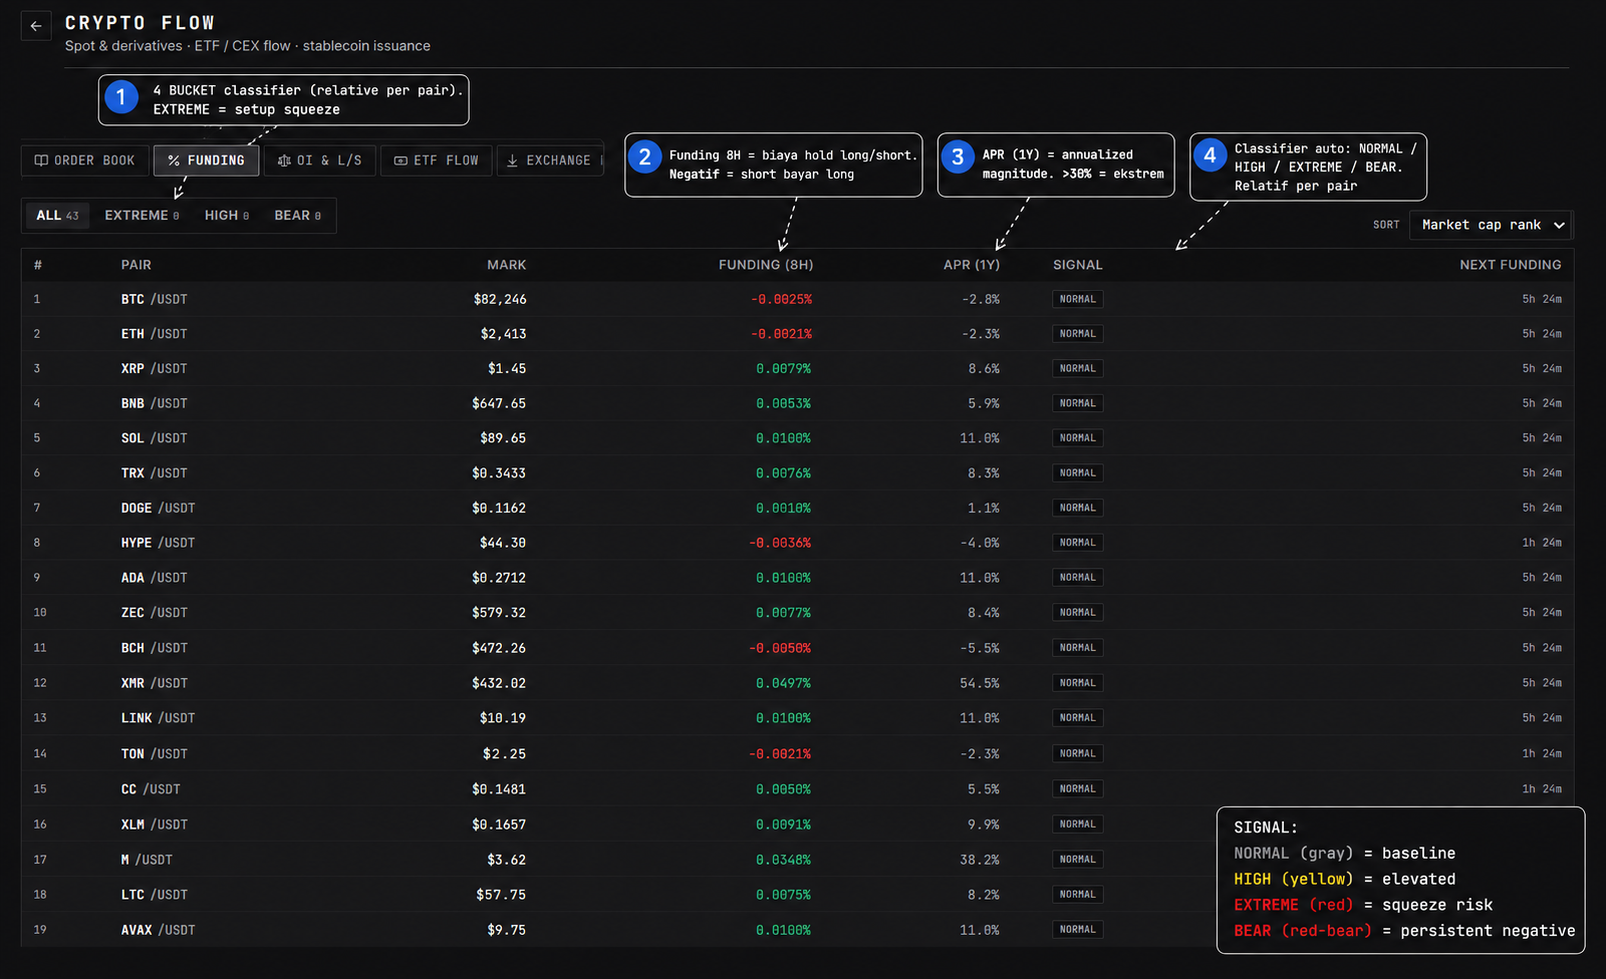Click the SIGNAL column header
This screenshot has width=1606, height=979.
point(1078,265)
